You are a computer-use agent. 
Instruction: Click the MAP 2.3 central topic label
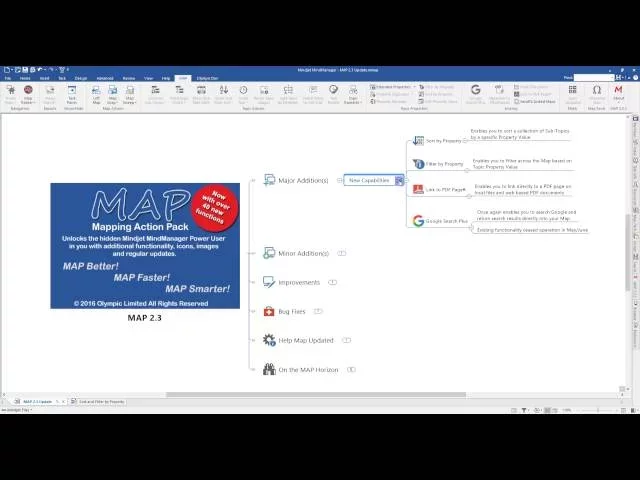click(x=144, y=318)
